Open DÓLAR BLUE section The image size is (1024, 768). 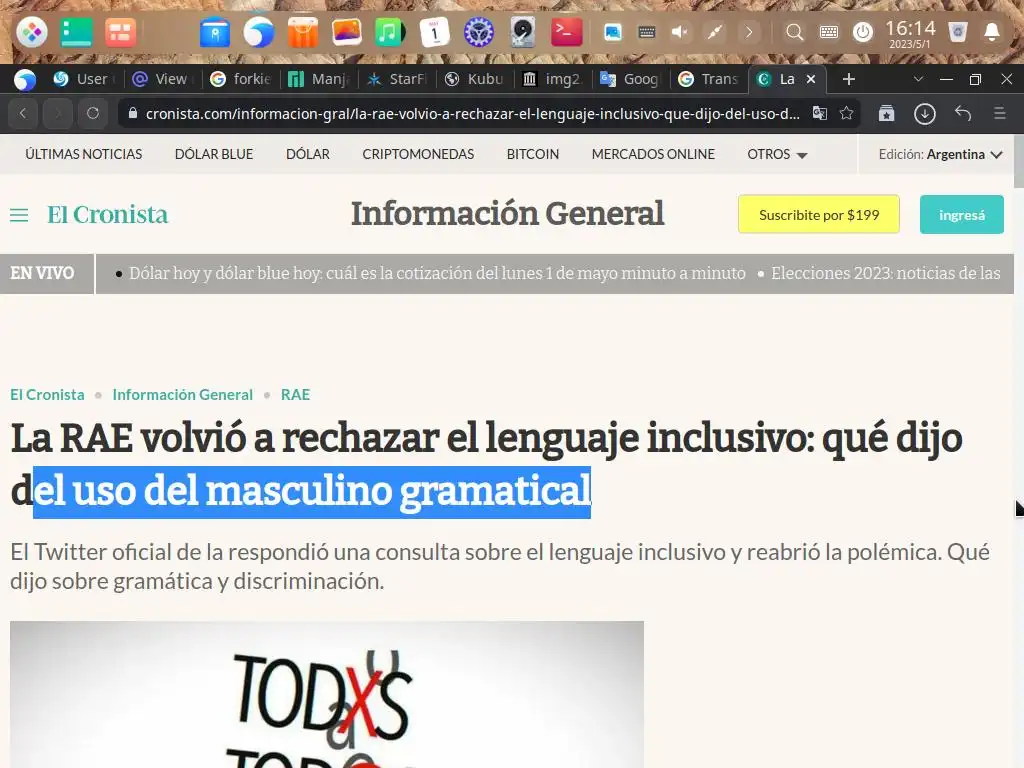pyautogui.click(x=214, y=154)
